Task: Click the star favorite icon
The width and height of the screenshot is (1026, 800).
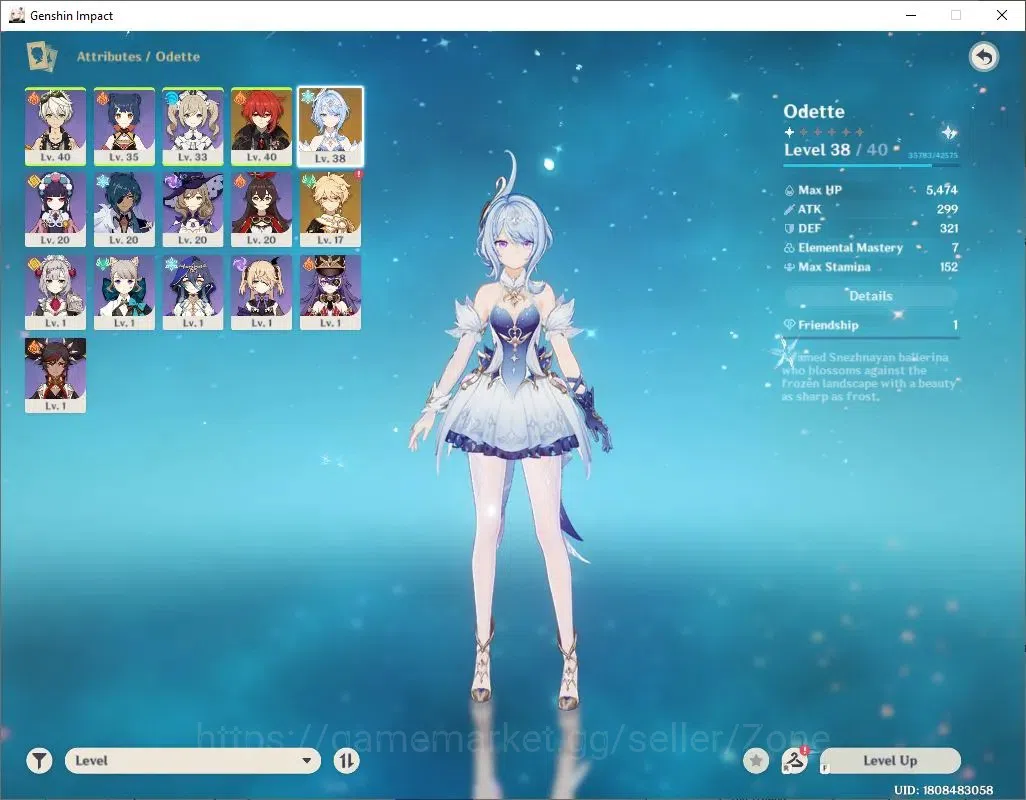Action: [756, 761]
